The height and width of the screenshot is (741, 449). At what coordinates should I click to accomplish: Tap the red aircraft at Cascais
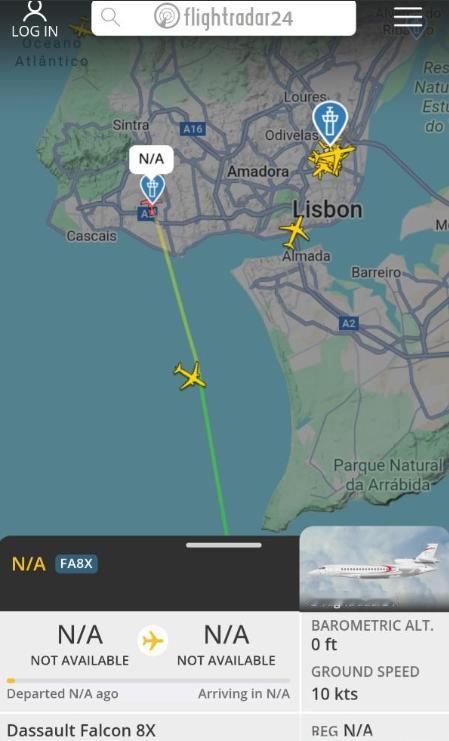[x=149, y=208]
